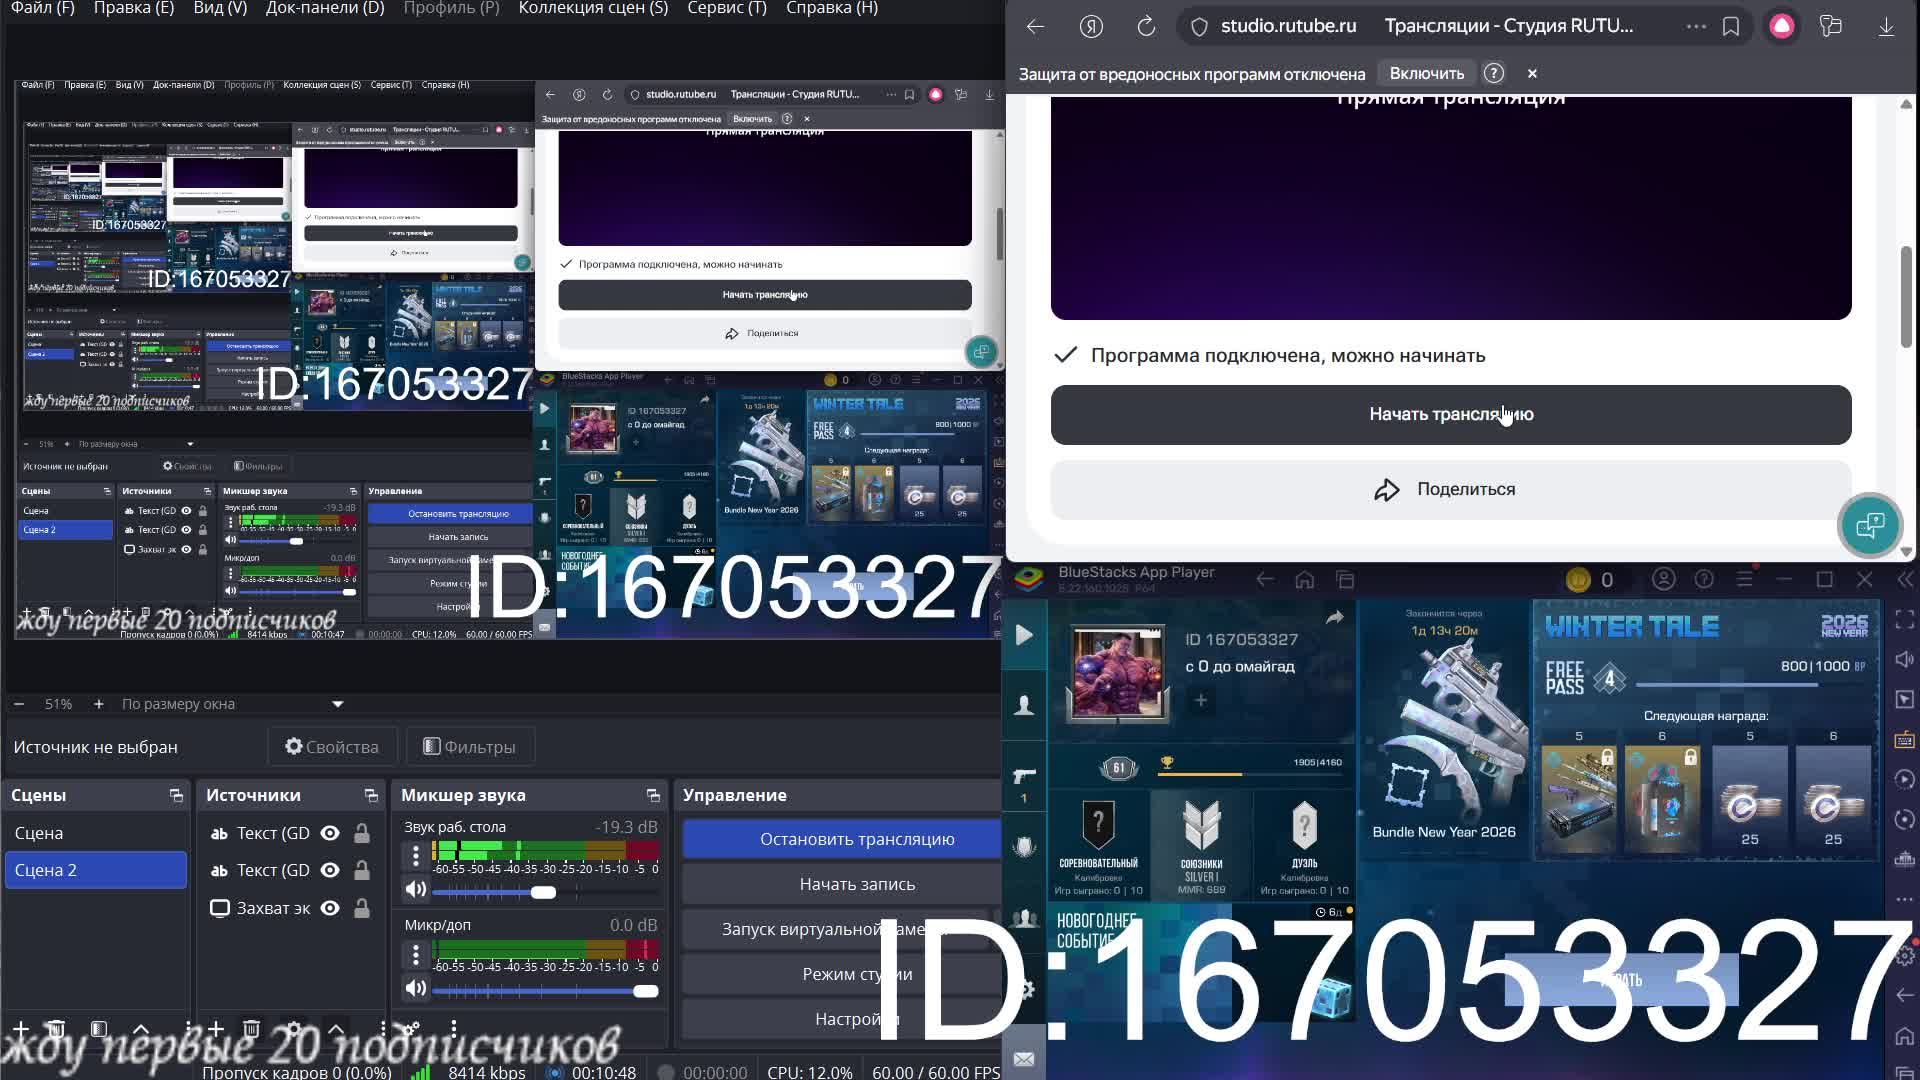Image resolution: width=1920 pixels, height=1080 pixels.
Task: Open the Сервис menu
Action: [x=726, y=8]
